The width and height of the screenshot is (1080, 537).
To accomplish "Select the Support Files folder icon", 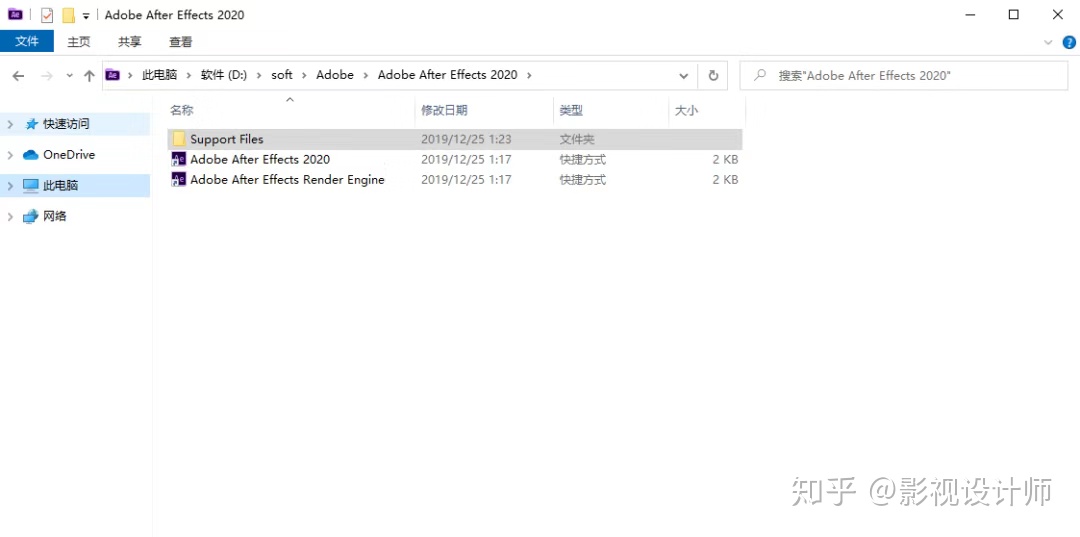I will [x=179, y=139].
